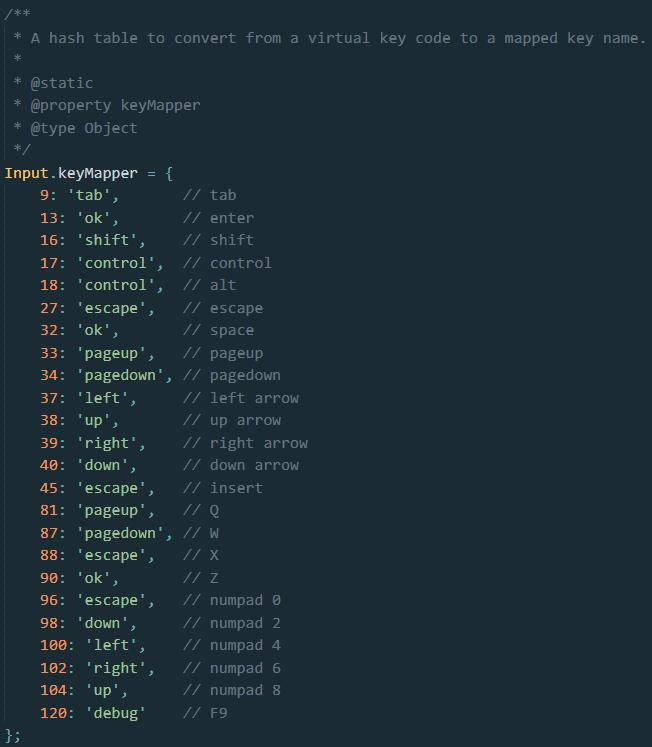Click the '// X' comment

pyautogui.click(x=201, y=555)
